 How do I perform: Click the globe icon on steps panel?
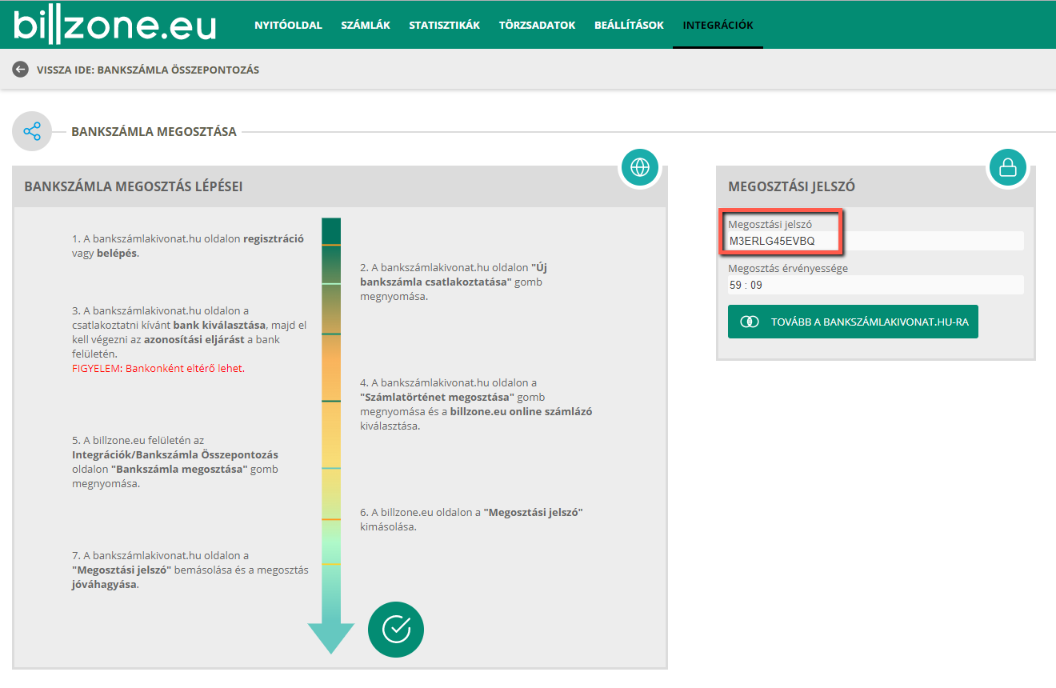[639, 167]
